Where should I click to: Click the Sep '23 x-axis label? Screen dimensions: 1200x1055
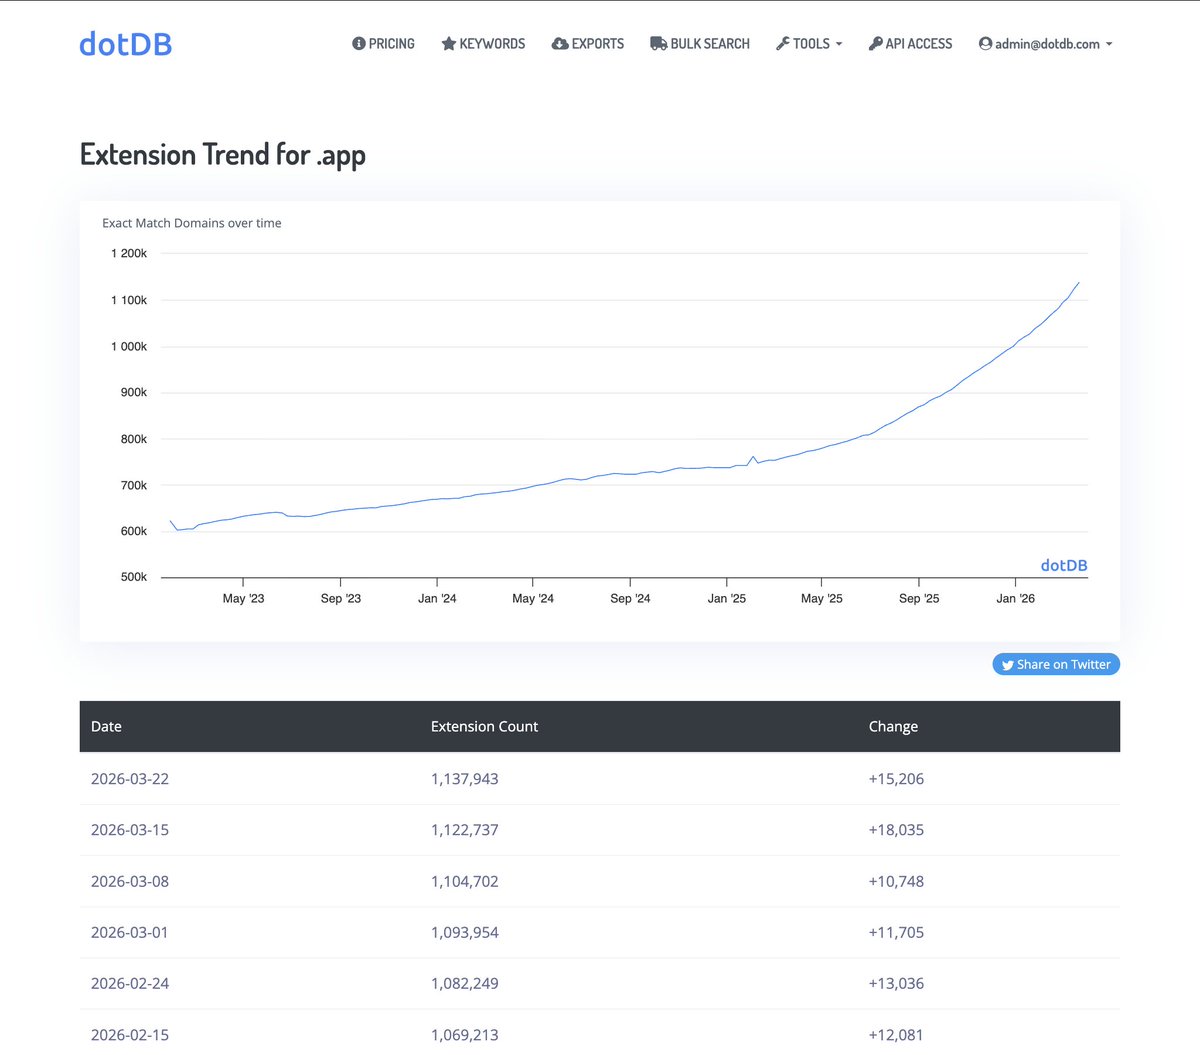pyautogui.click(x=341, y=598)
